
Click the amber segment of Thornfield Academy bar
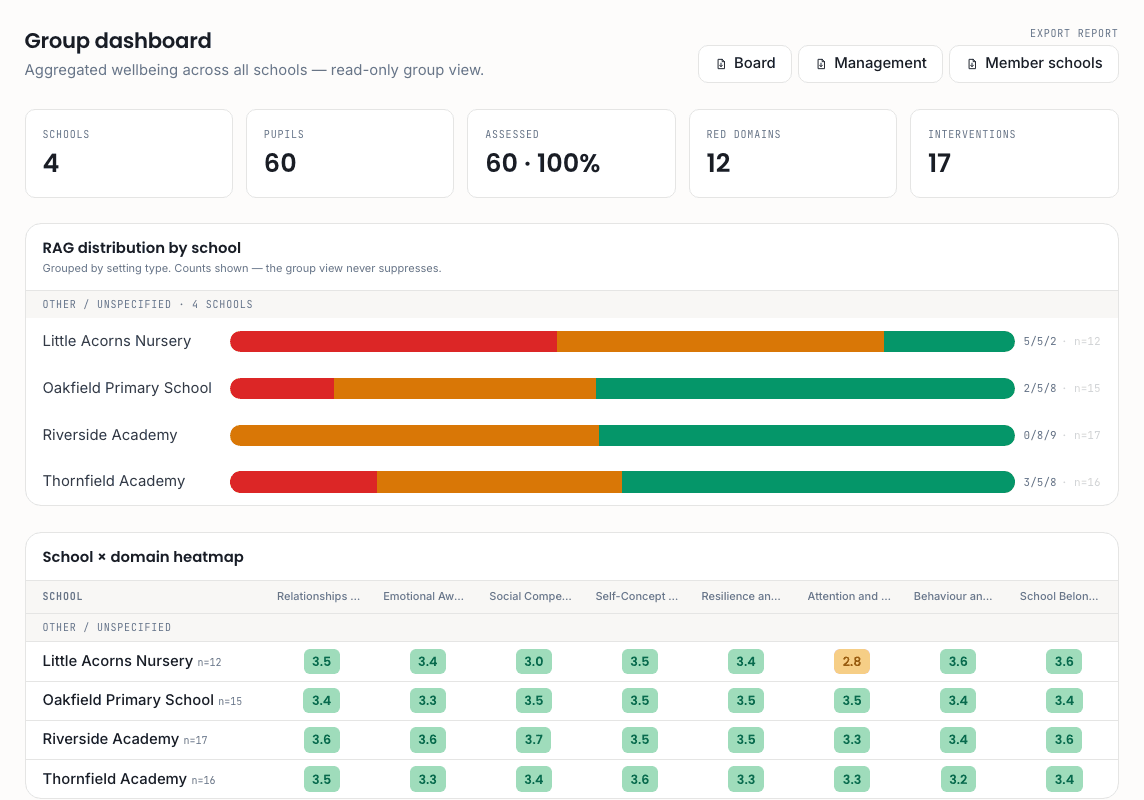tap(500, 482)
